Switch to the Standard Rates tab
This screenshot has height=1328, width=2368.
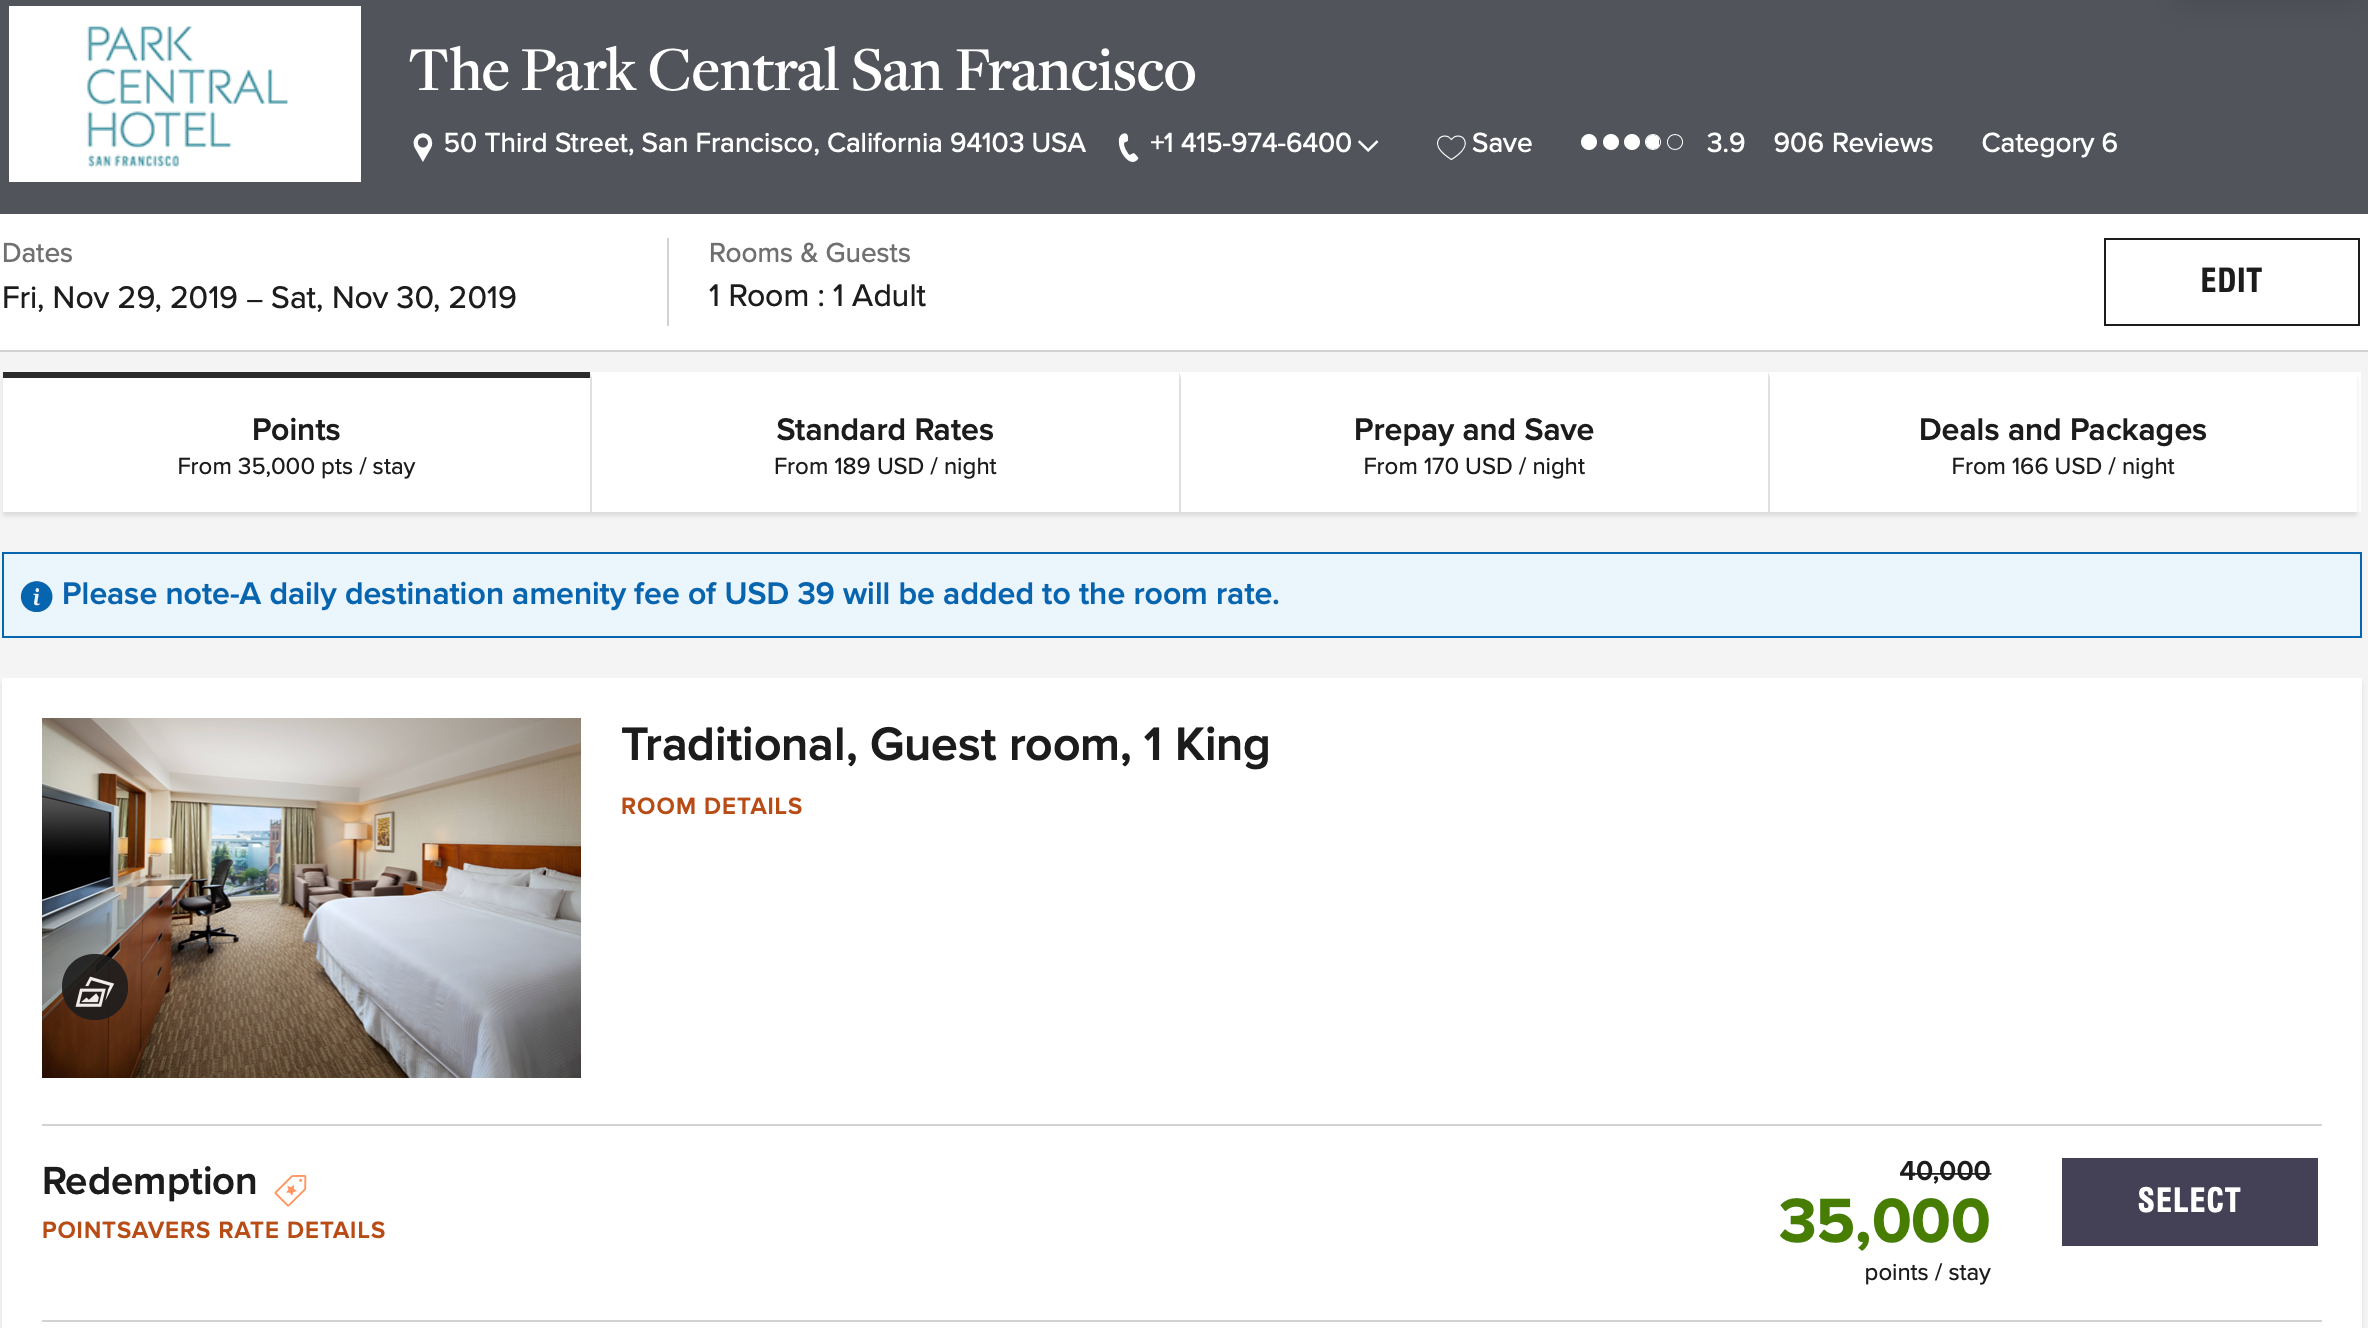click(x=885, y=445)
